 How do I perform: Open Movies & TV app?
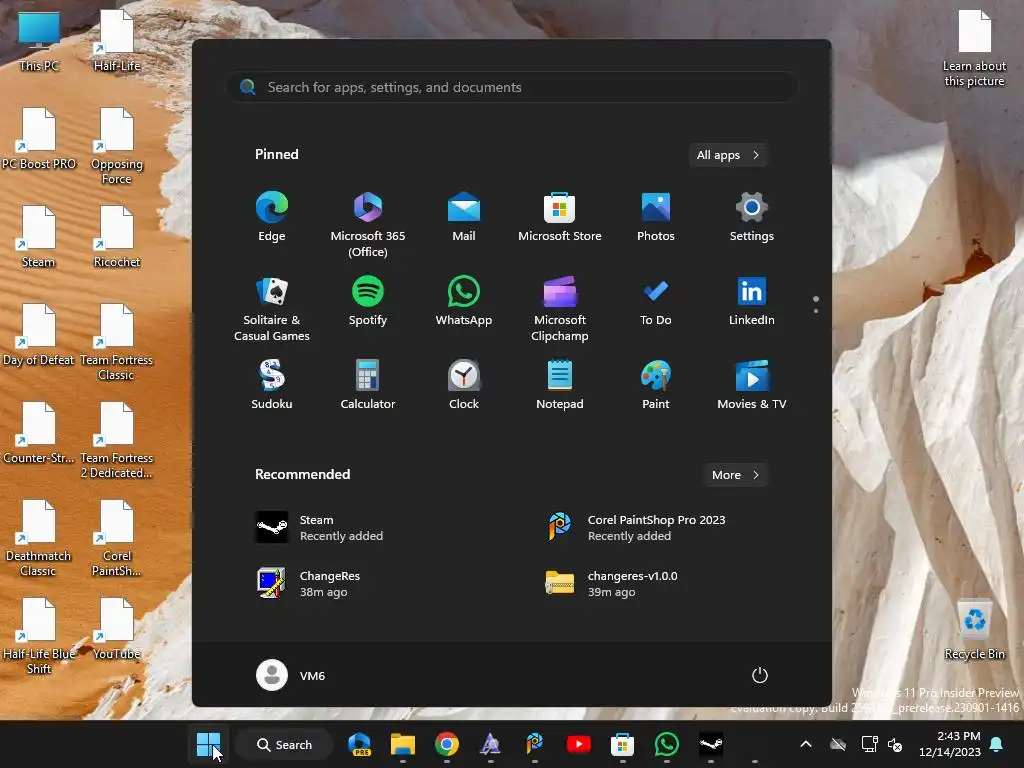[752, 385]
